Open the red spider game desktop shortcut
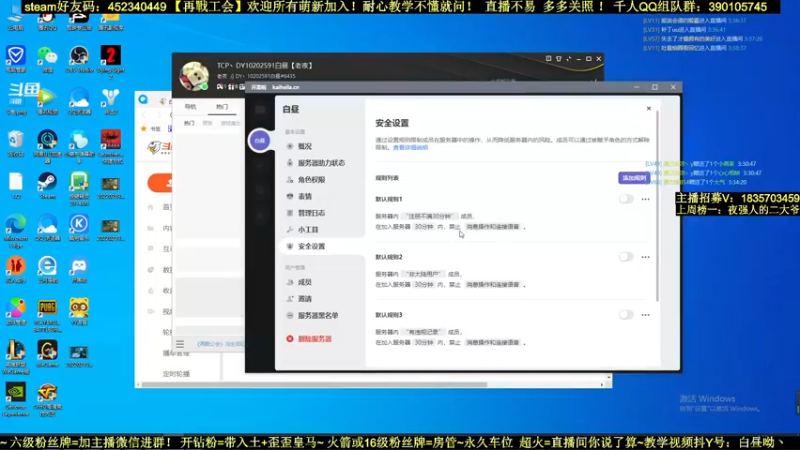The image size is (800, 450). pos(111,146)
